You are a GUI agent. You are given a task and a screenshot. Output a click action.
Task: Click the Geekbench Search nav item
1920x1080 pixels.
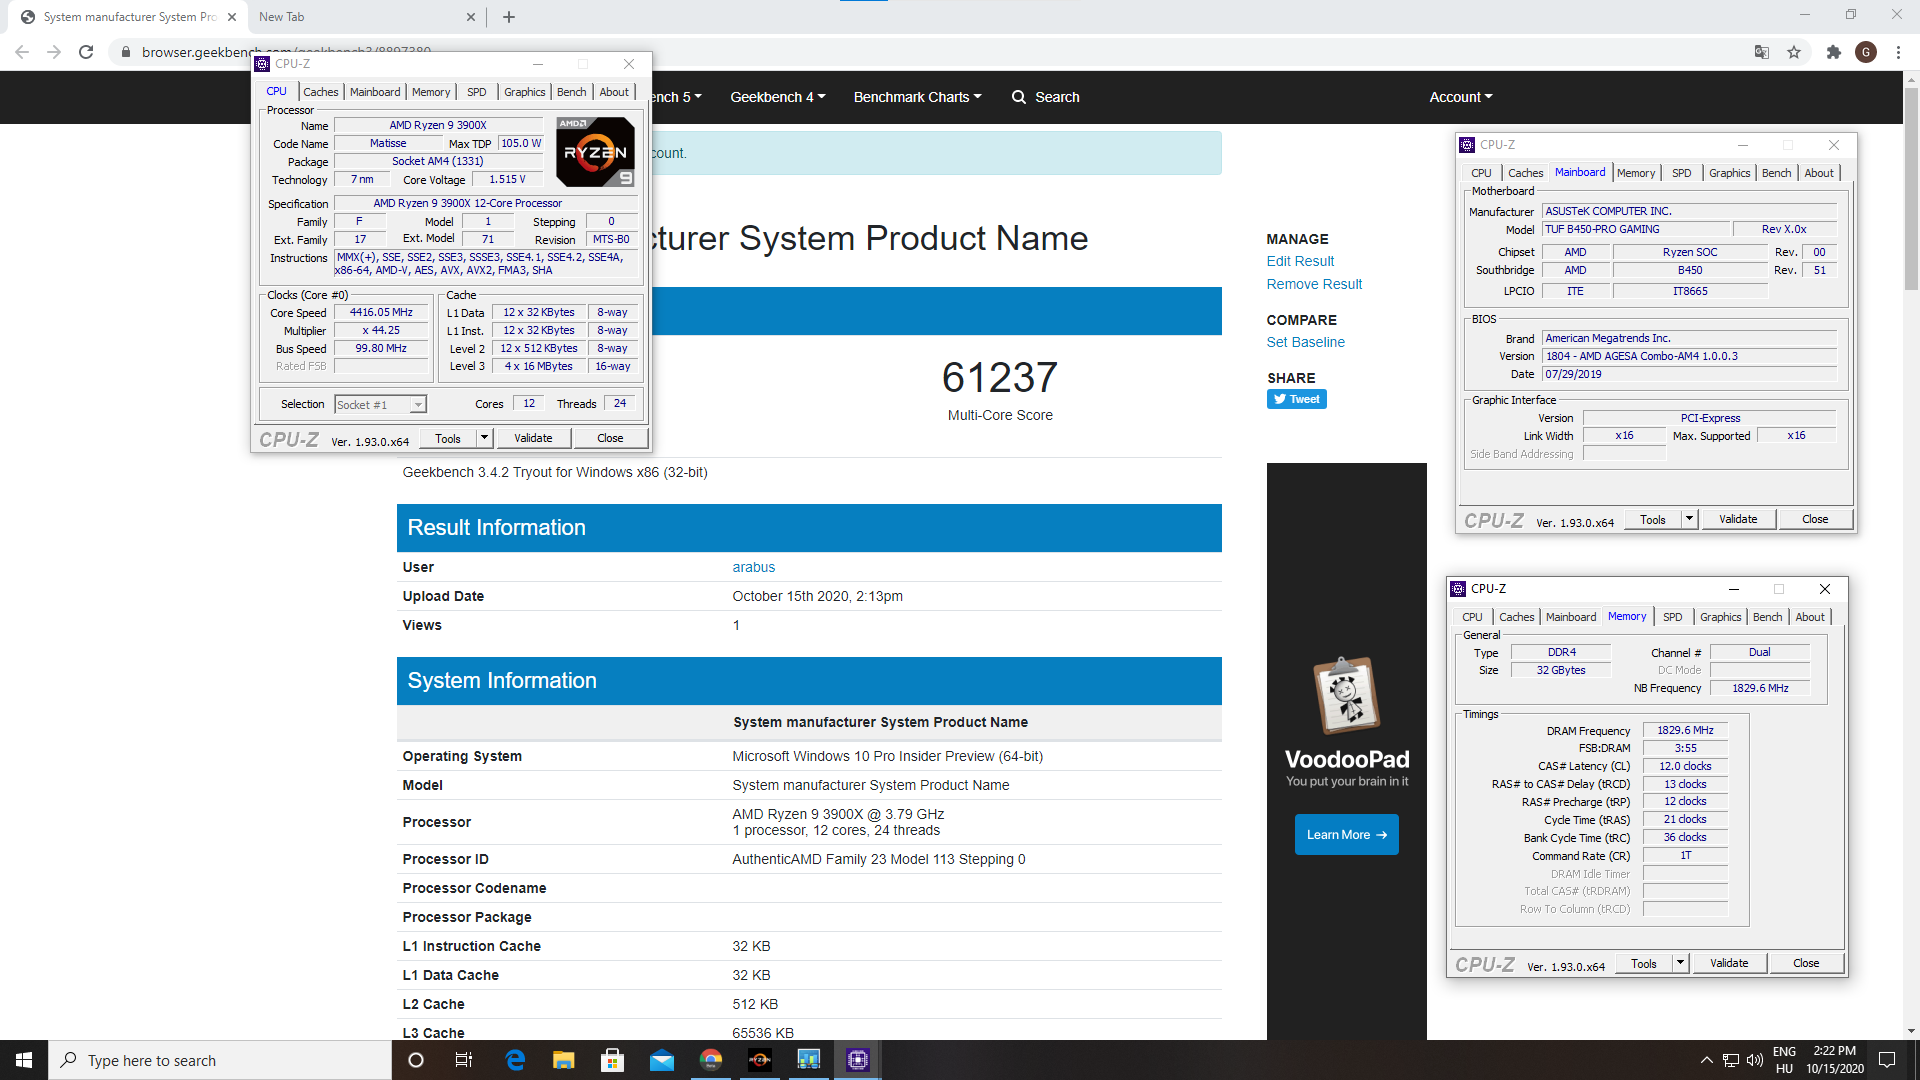(x=1046, y=97)
